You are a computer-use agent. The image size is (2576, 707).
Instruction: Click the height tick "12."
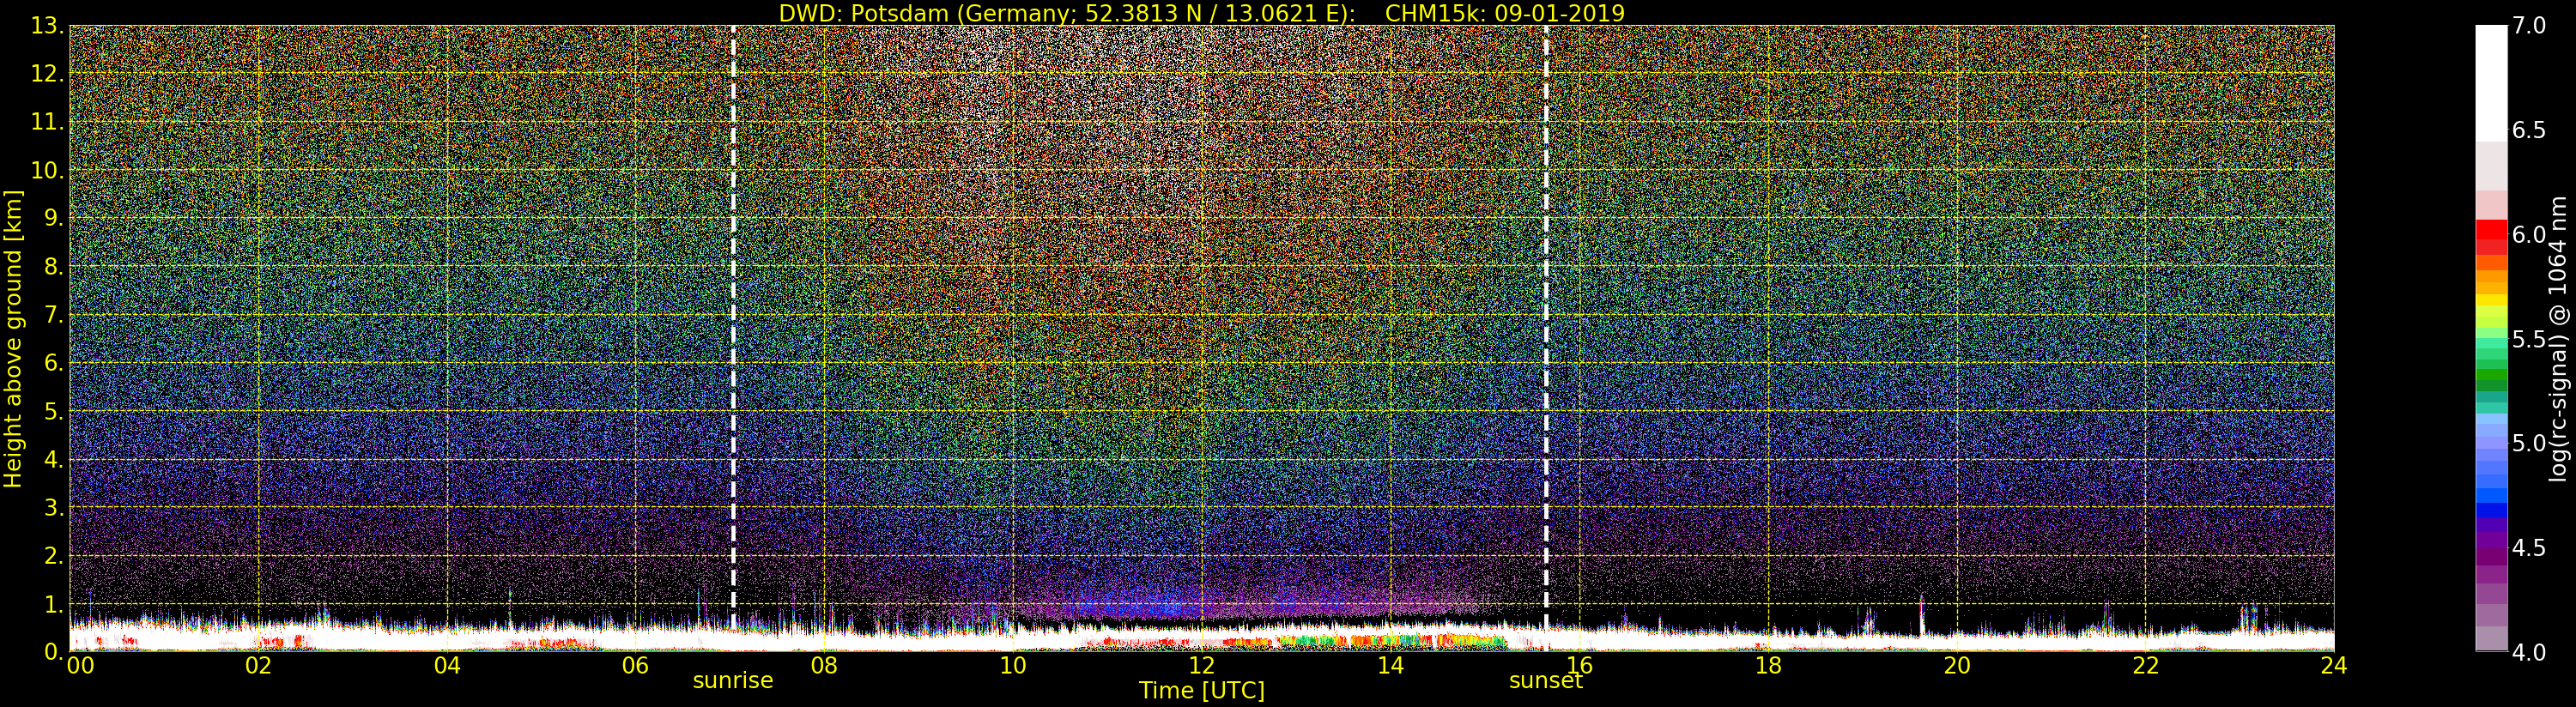click(47, 74)
